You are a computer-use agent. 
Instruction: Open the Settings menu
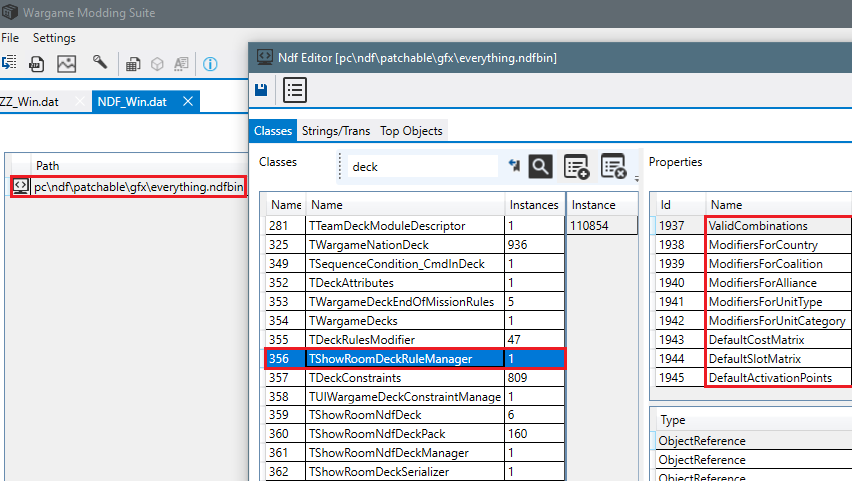tap(54, 38)
